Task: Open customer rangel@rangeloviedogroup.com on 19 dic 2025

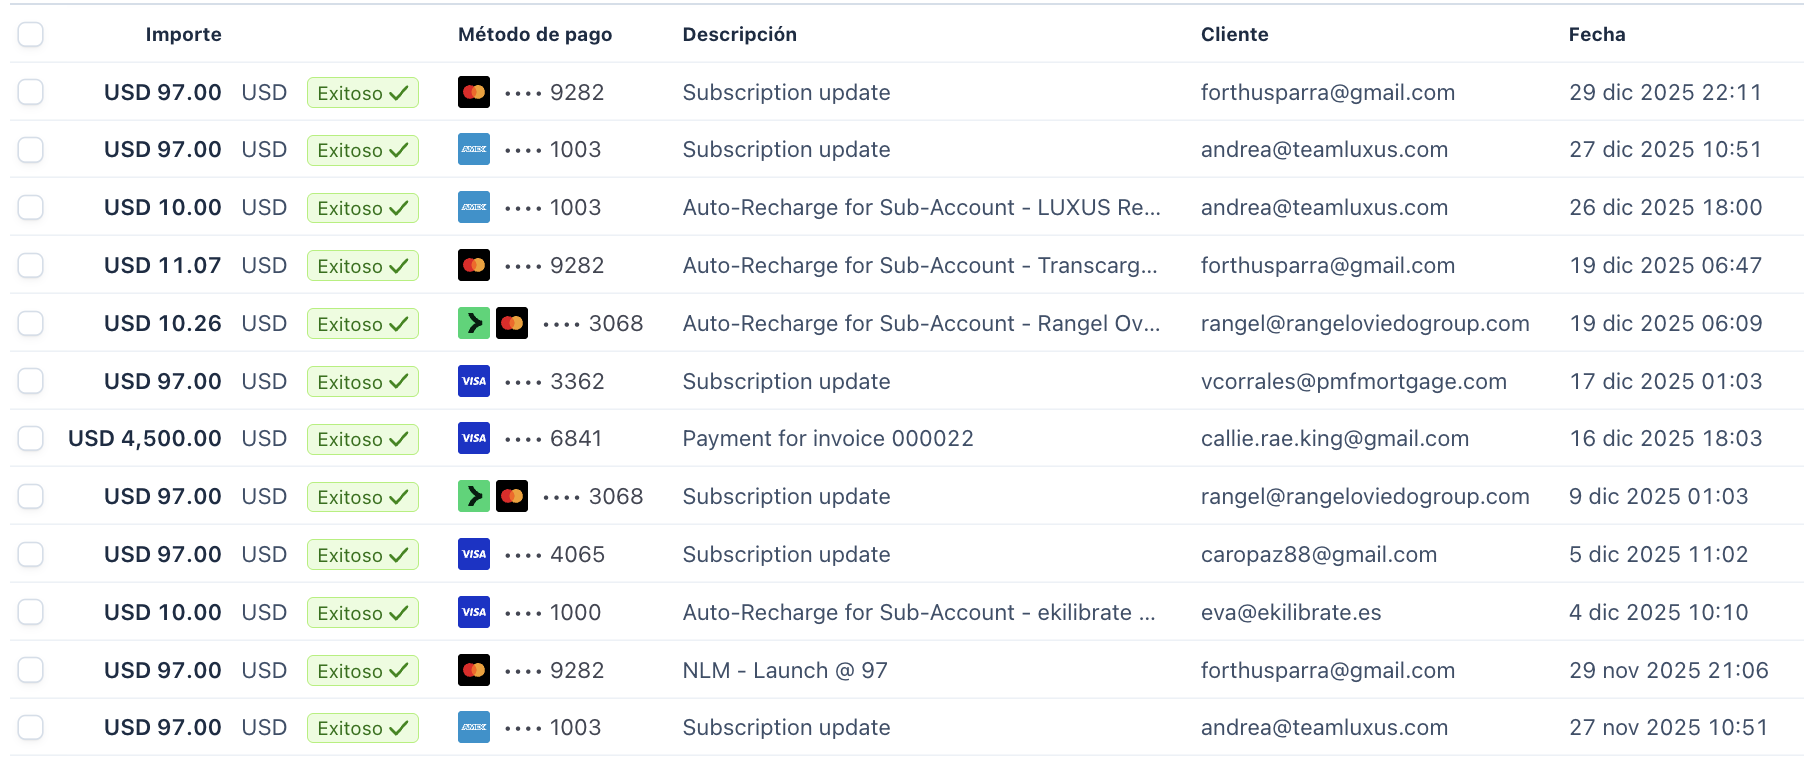Action: (1365, 323)
